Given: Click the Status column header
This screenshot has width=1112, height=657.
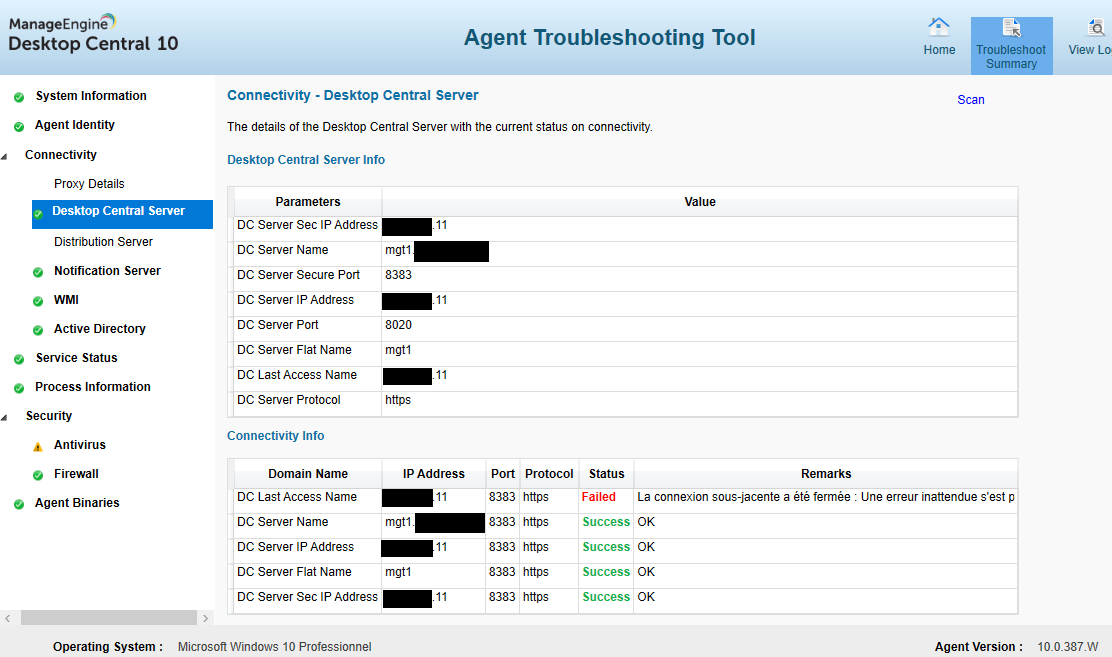Looking at the screenshot, I should [606, 474].
